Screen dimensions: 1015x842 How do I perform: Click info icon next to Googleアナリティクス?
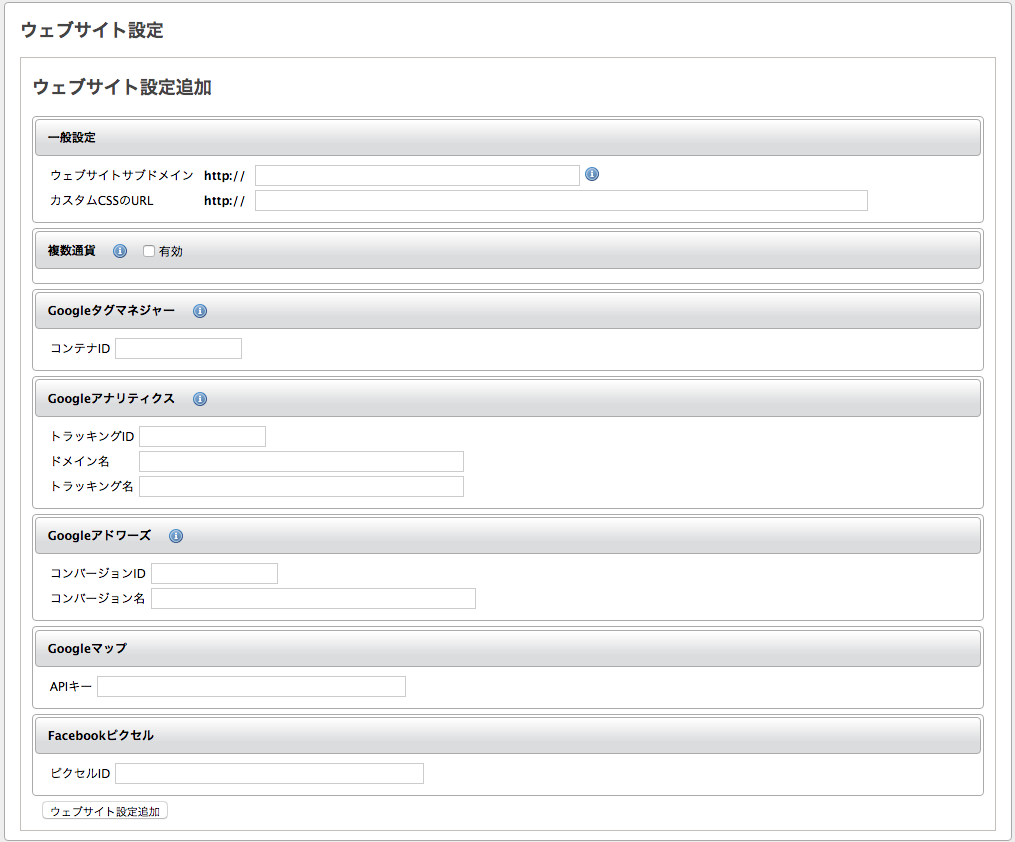(200, 399)
